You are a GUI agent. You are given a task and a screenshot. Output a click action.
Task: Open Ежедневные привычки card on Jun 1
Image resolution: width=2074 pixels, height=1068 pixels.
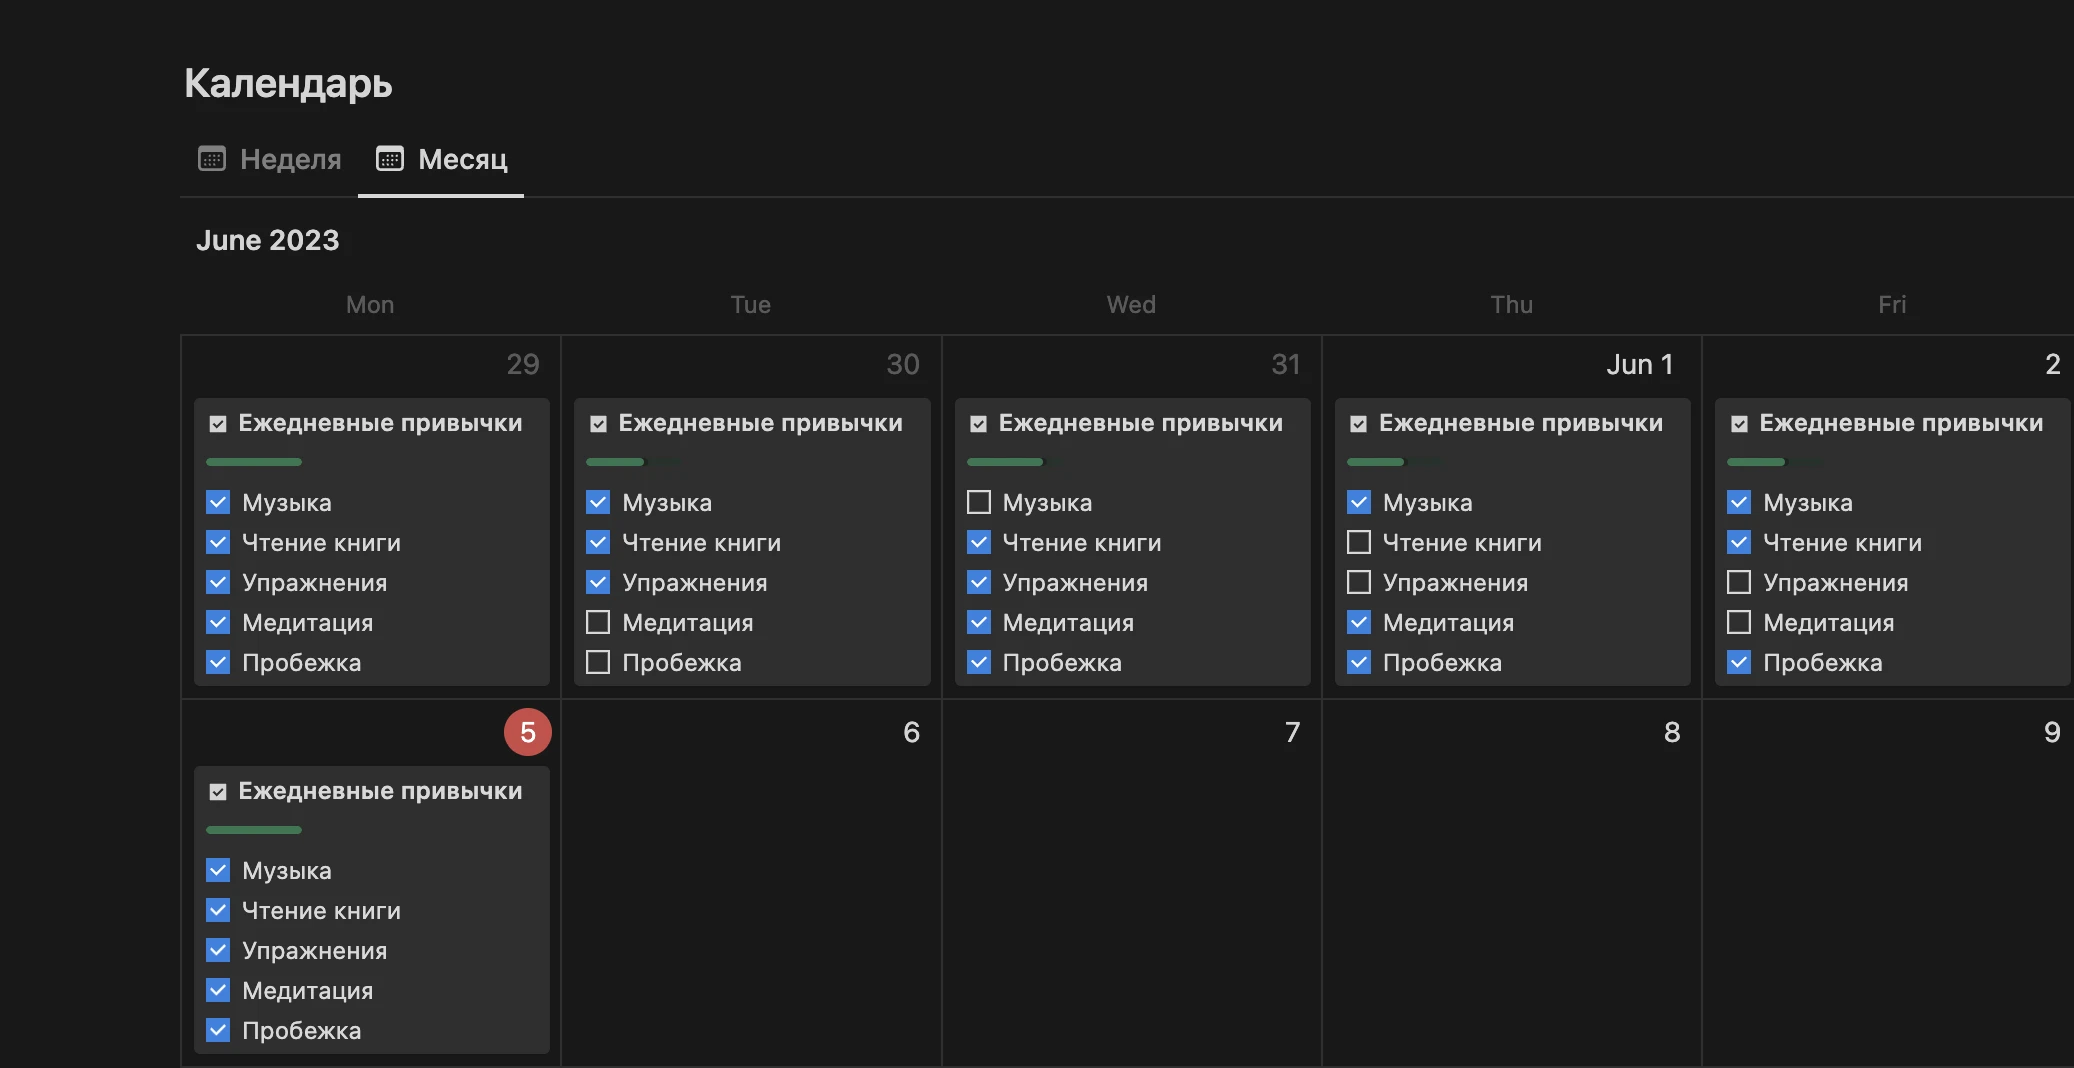(1512, 542)
